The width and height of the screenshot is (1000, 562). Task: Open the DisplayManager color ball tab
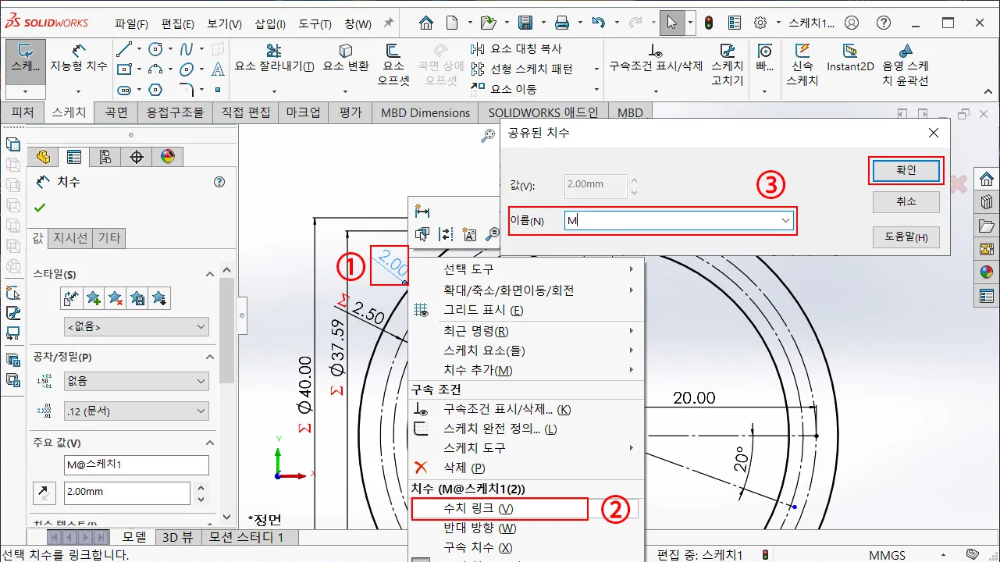[168, 157]
